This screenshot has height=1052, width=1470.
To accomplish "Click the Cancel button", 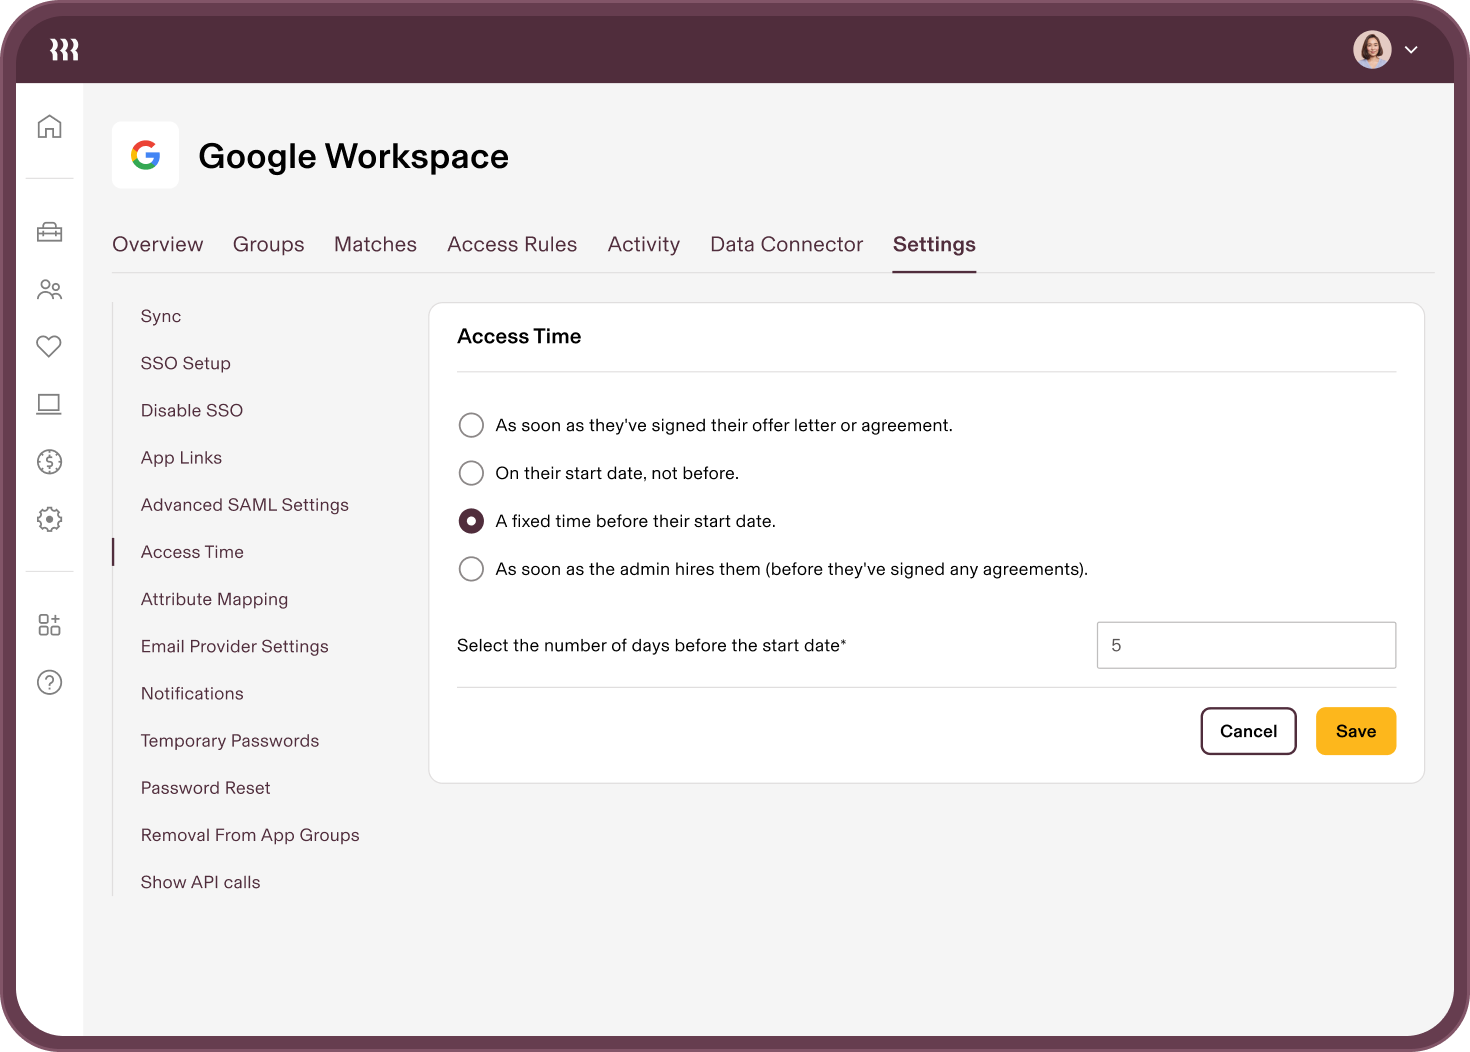I will pyautogui.click(x=1248, y=731).
